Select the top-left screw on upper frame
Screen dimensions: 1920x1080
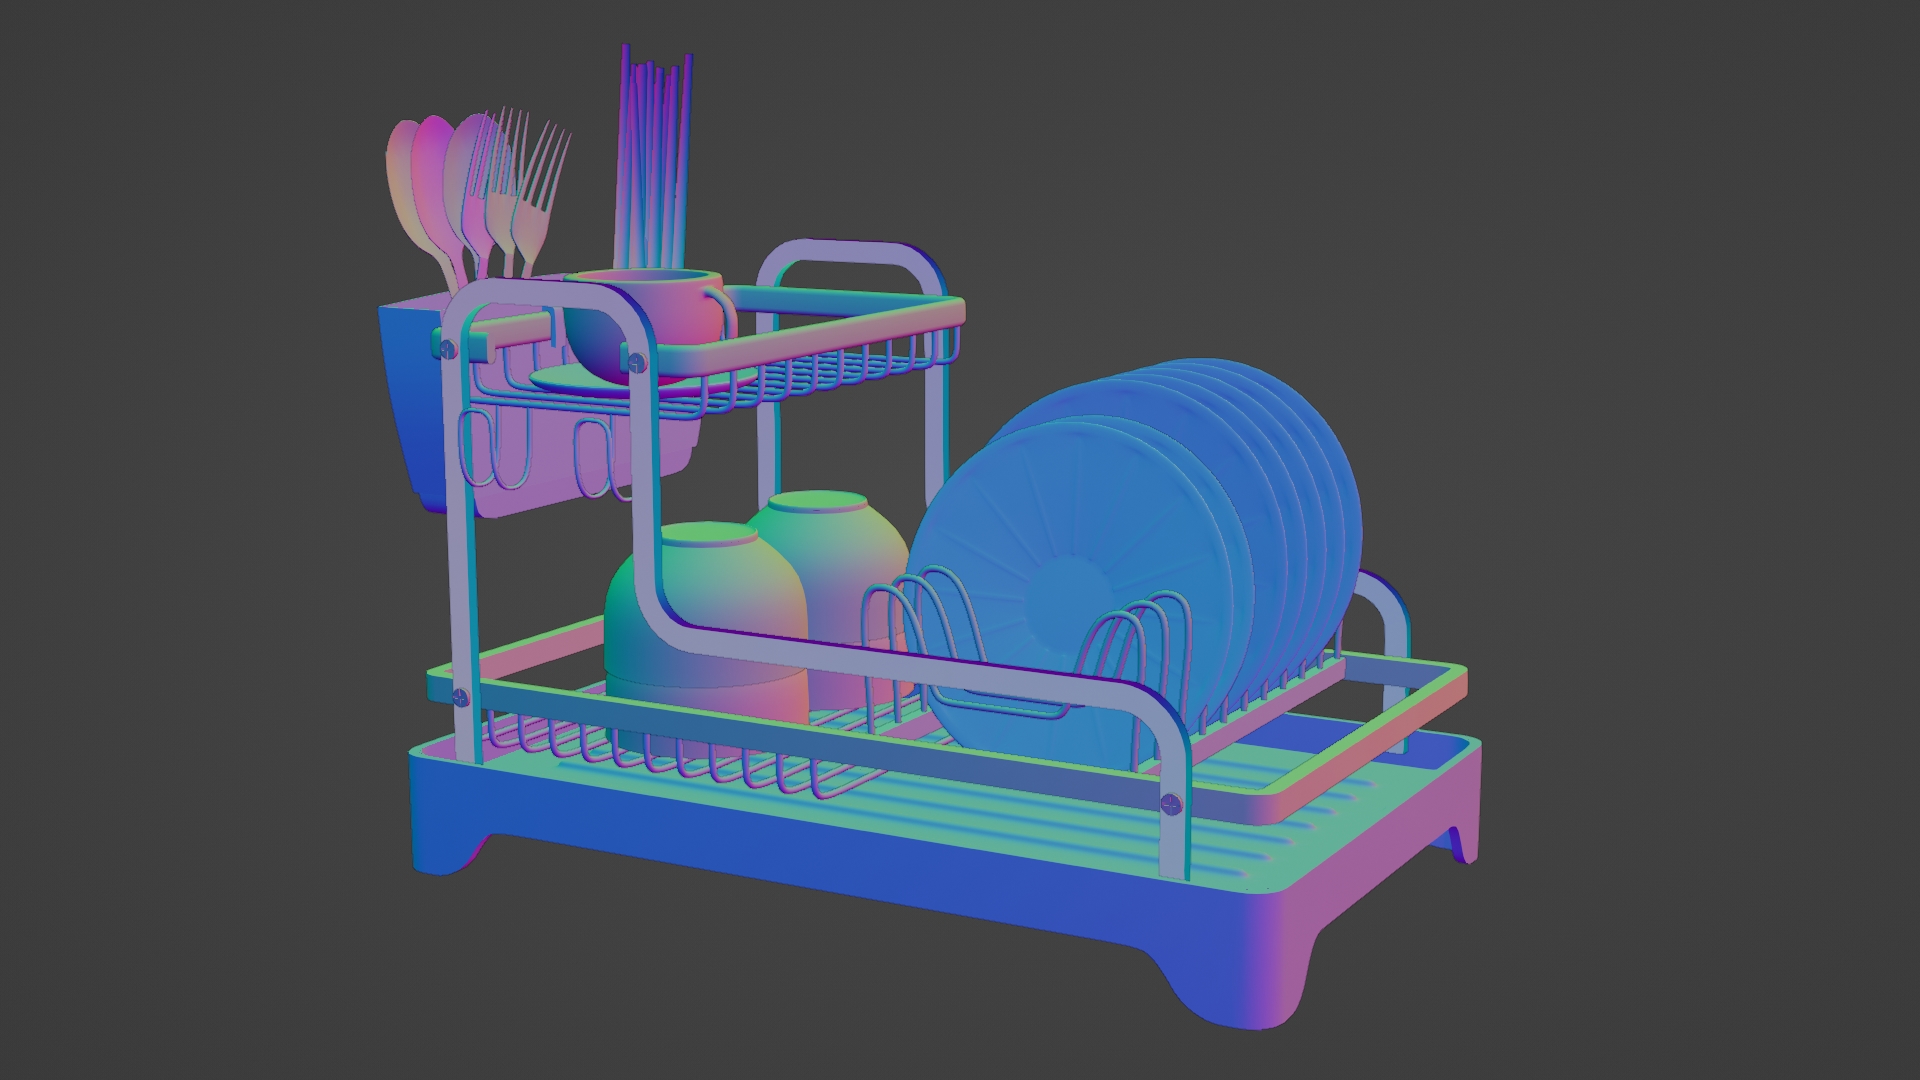[x=447, y=348]
